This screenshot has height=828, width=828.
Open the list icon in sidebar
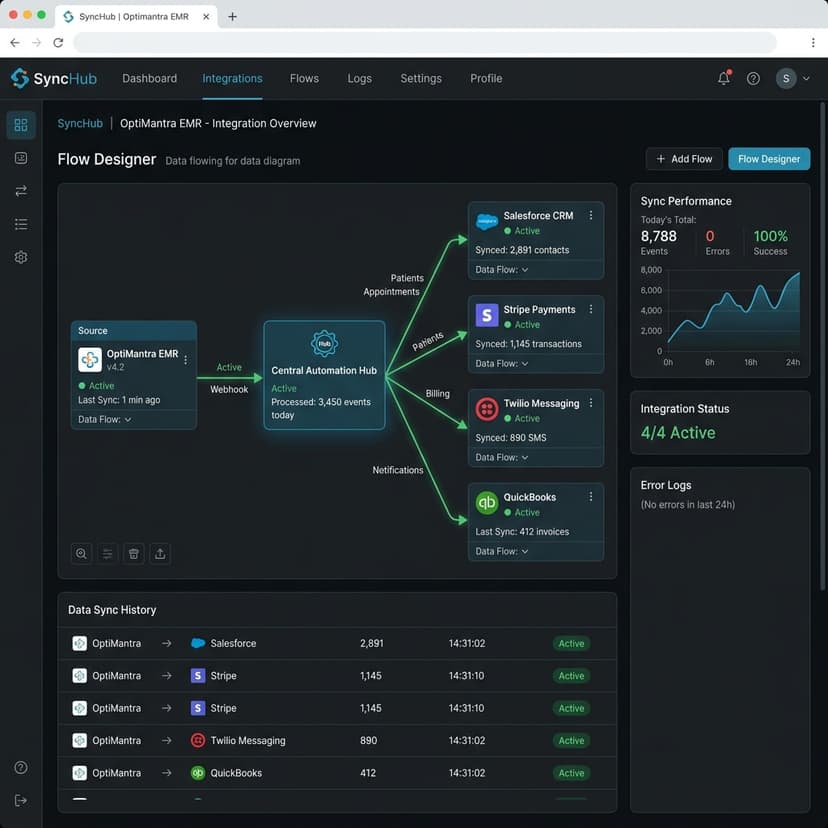coord(21,224)
